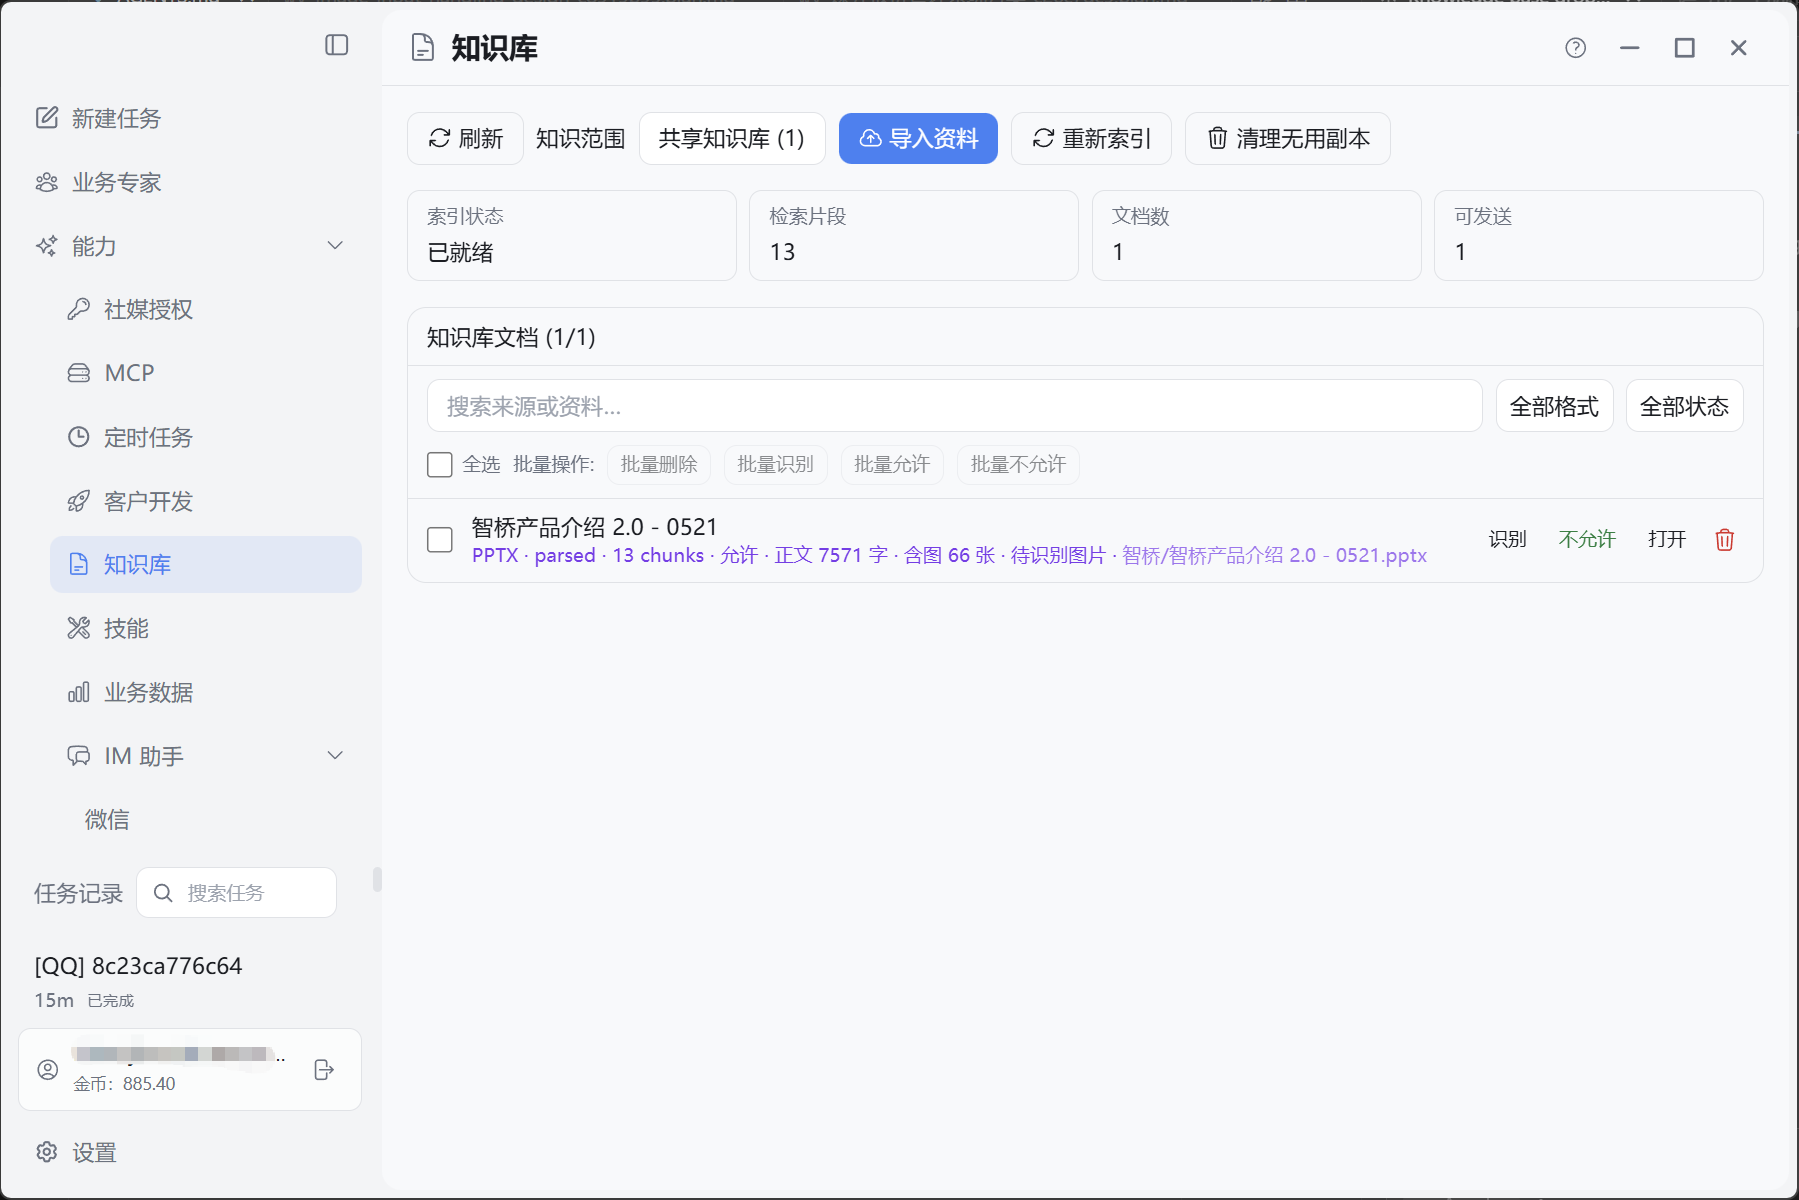Collapse the IM 助手 chevron
This screenshot has width=1799, height=1200.
click(336, 756)
